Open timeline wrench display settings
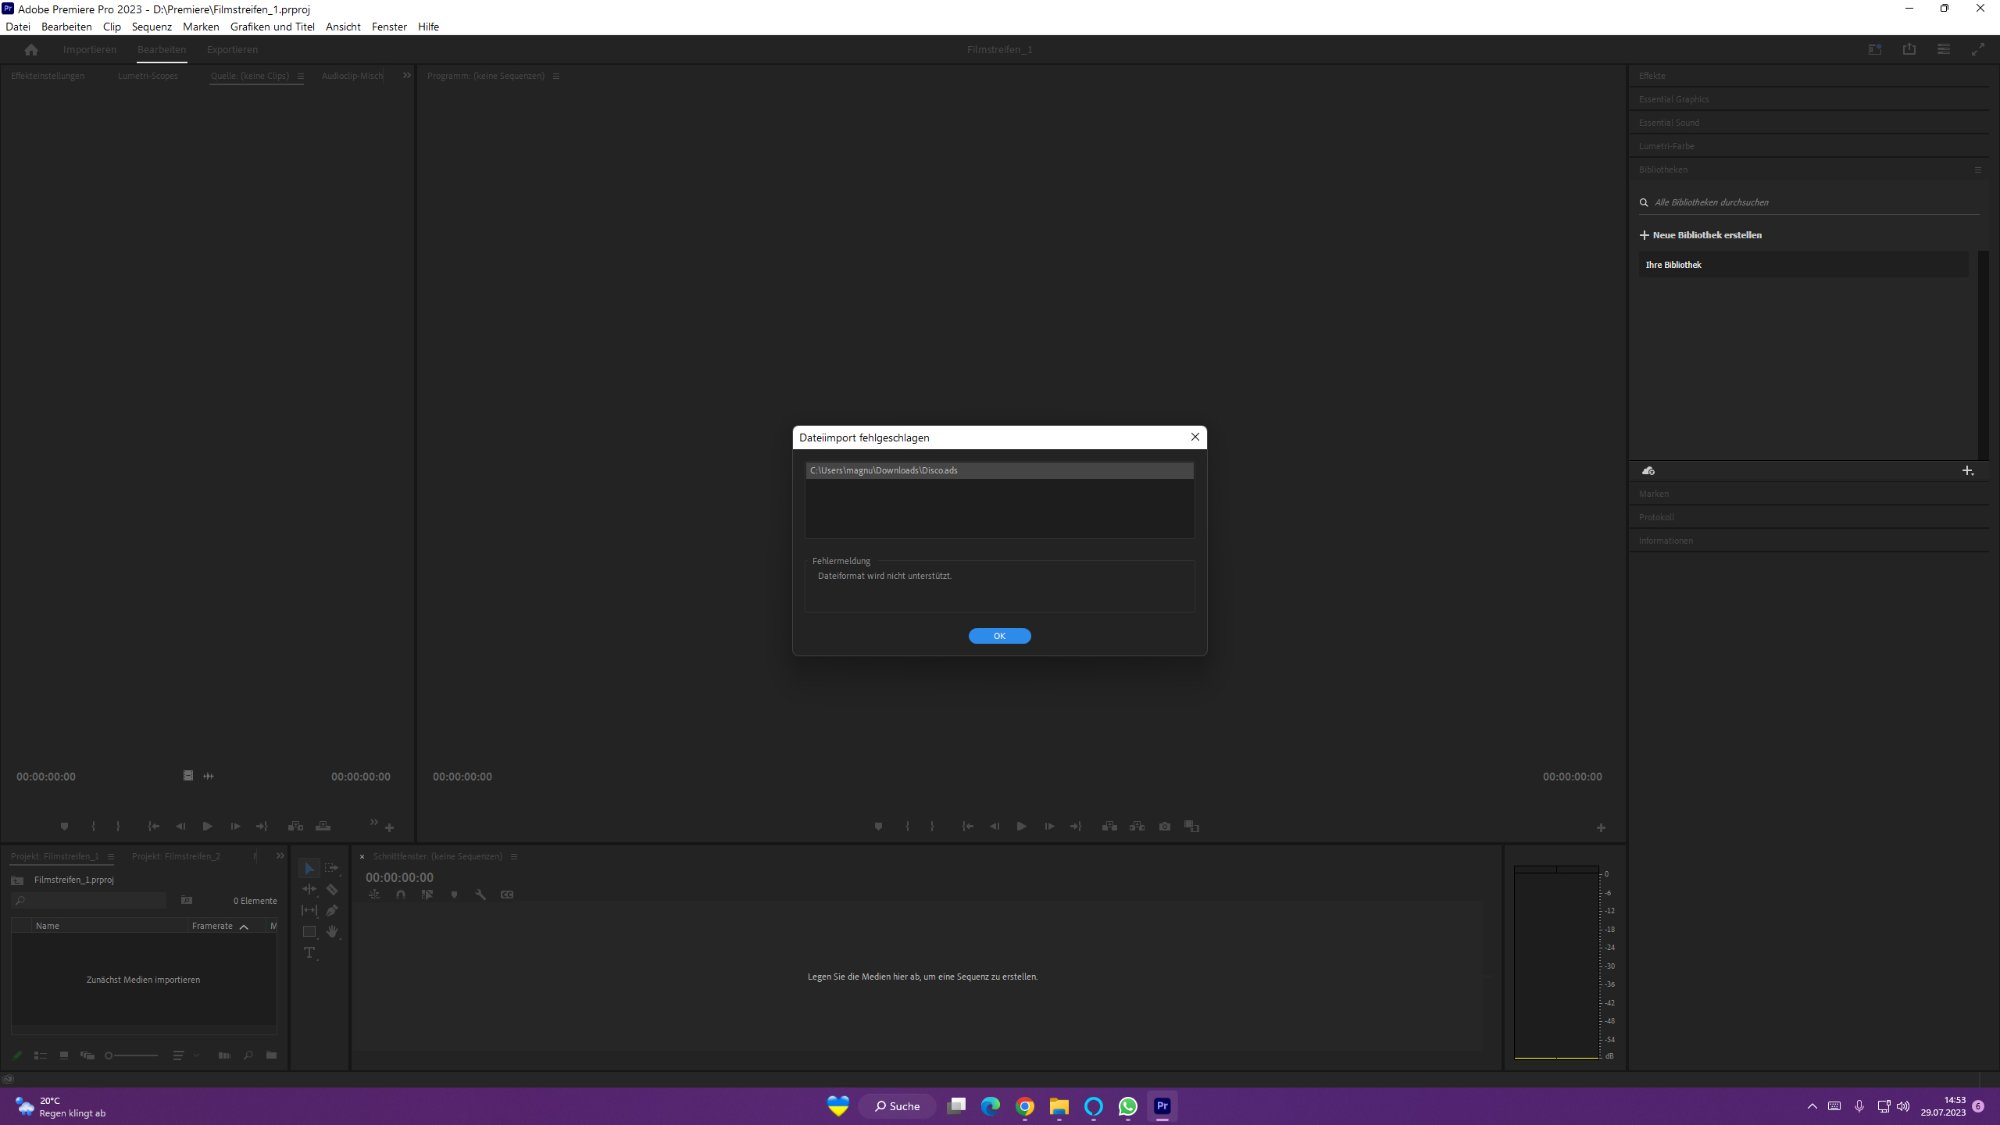 (480, 895)
